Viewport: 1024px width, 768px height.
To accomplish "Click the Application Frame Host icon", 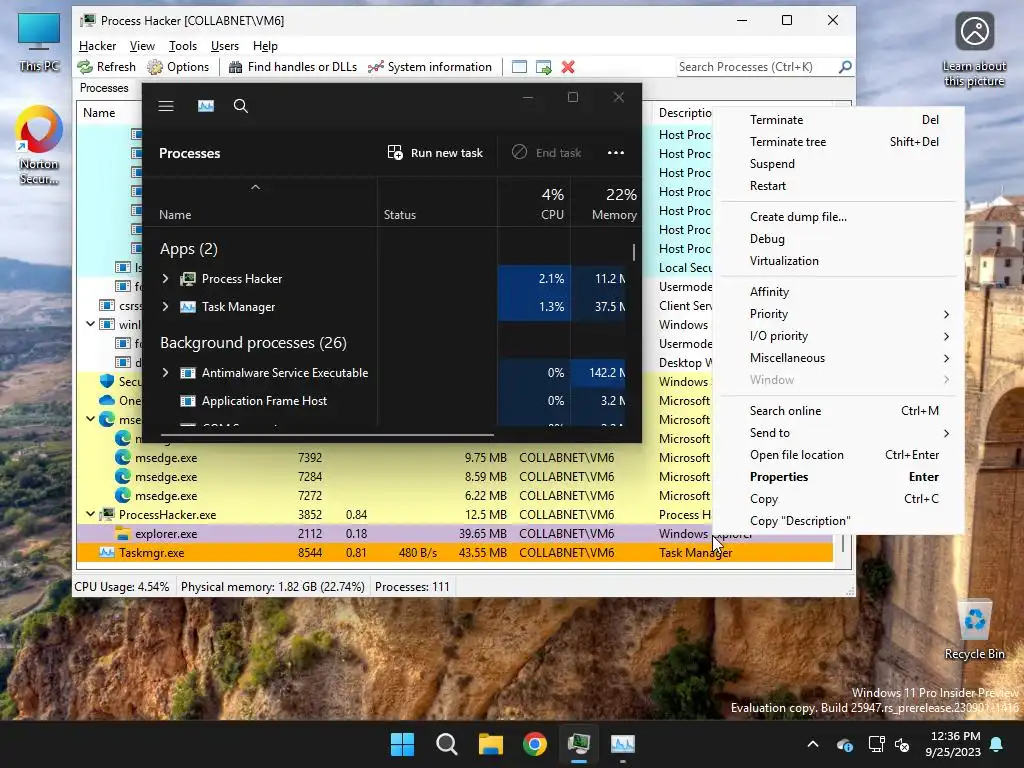I will 188,401.
